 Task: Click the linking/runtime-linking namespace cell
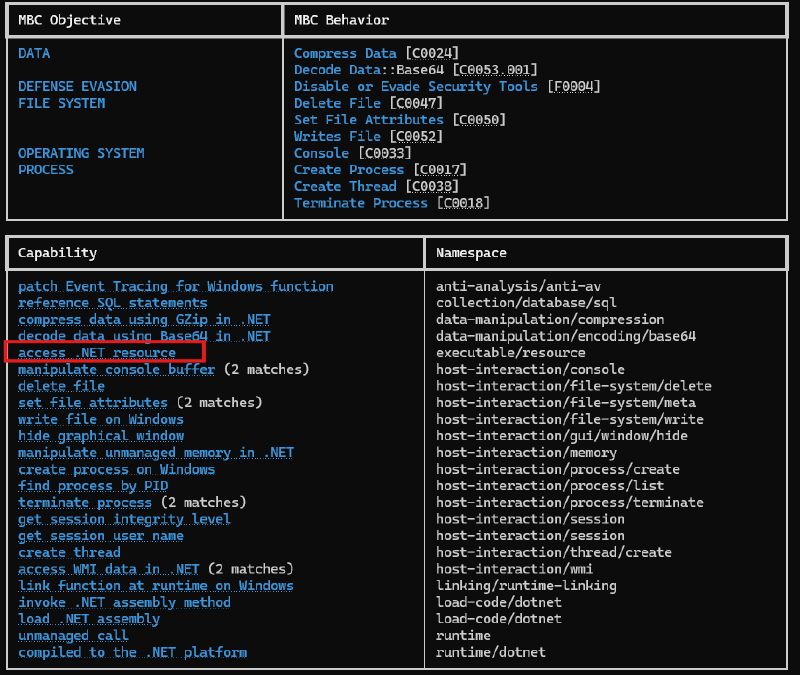(527, 586)
